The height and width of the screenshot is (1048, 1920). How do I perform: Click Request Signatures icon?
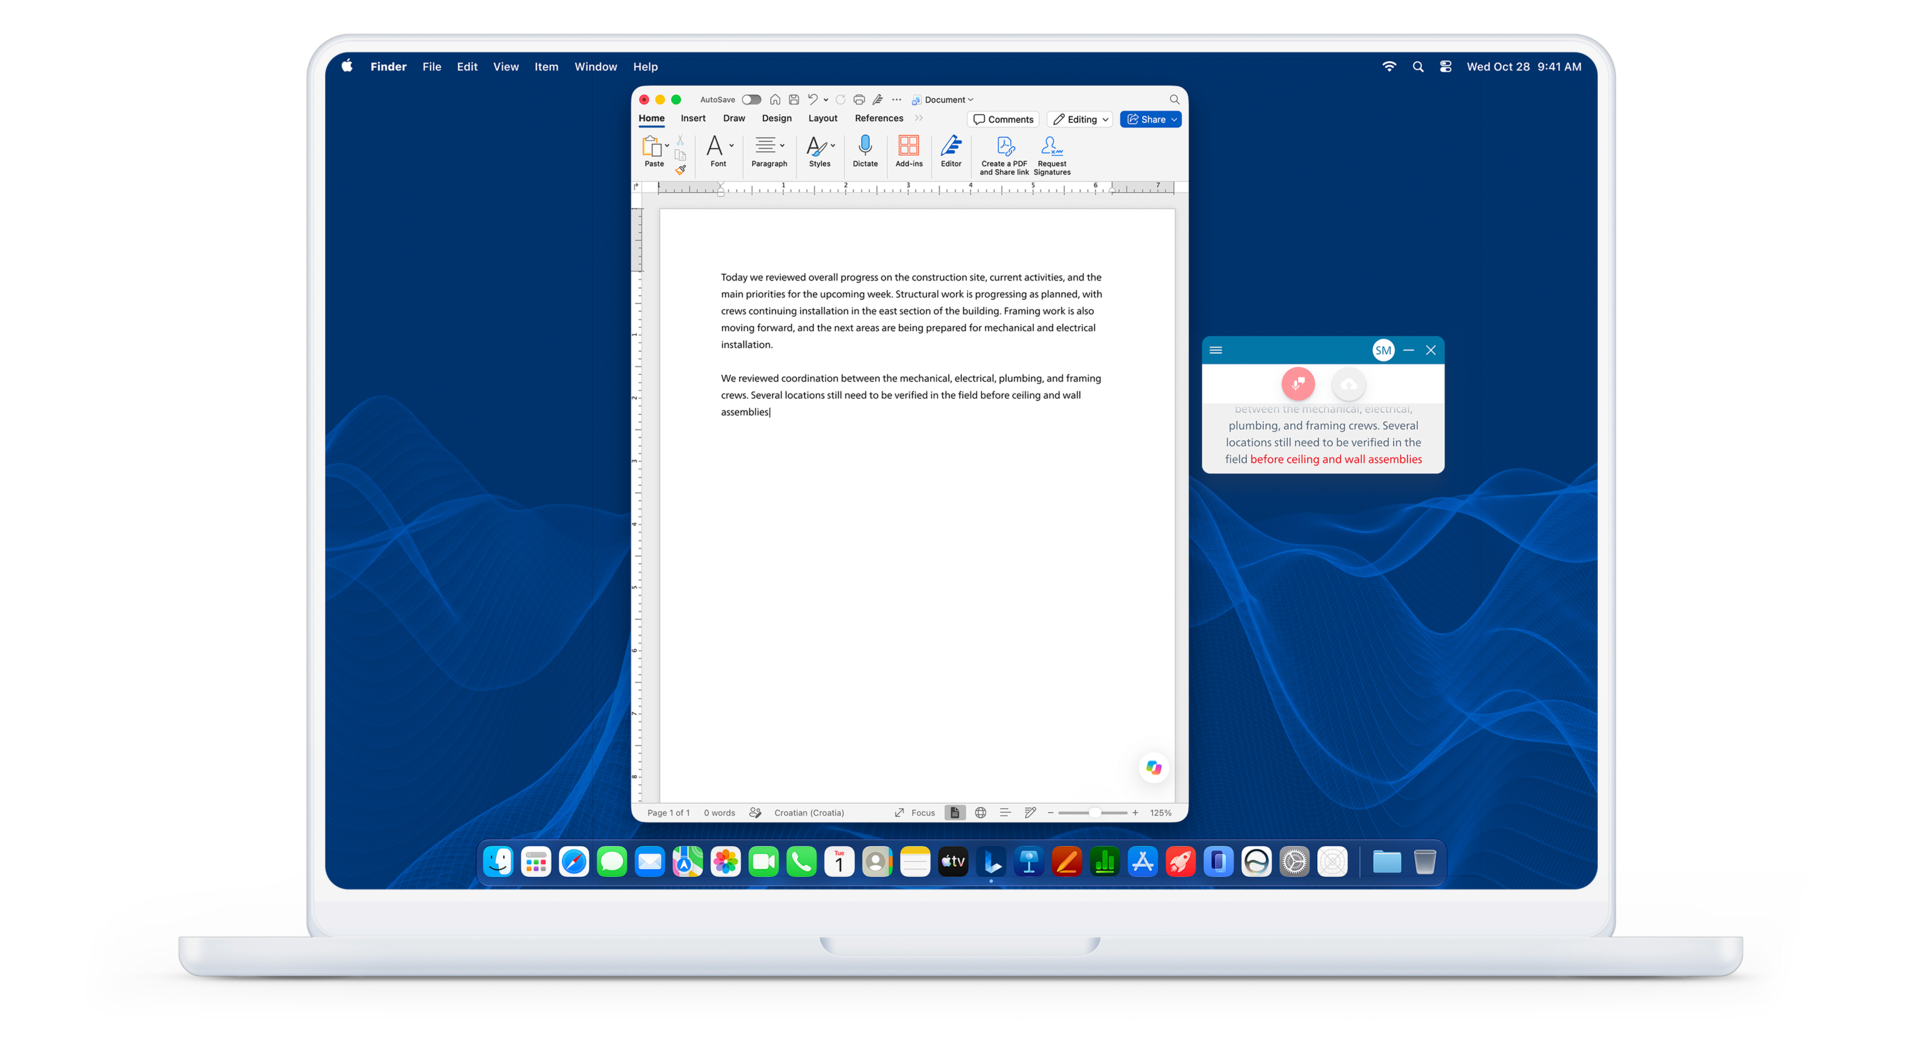pyautogui.click(x=1052, y=156)
